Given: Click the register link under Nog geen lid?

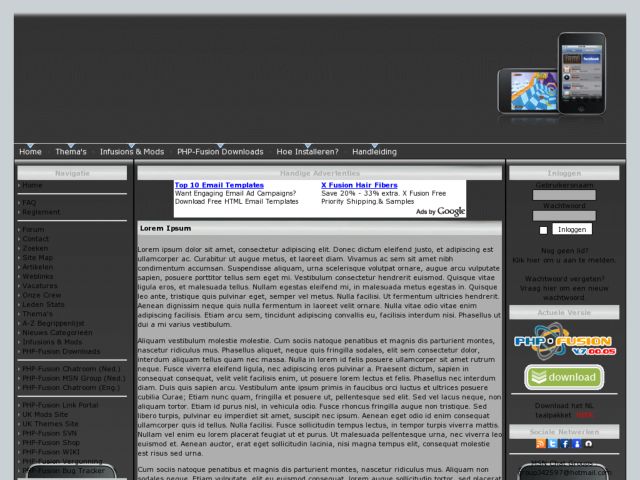Looking at the screenshot, I should pyautogui.click(x=564, y=260).
